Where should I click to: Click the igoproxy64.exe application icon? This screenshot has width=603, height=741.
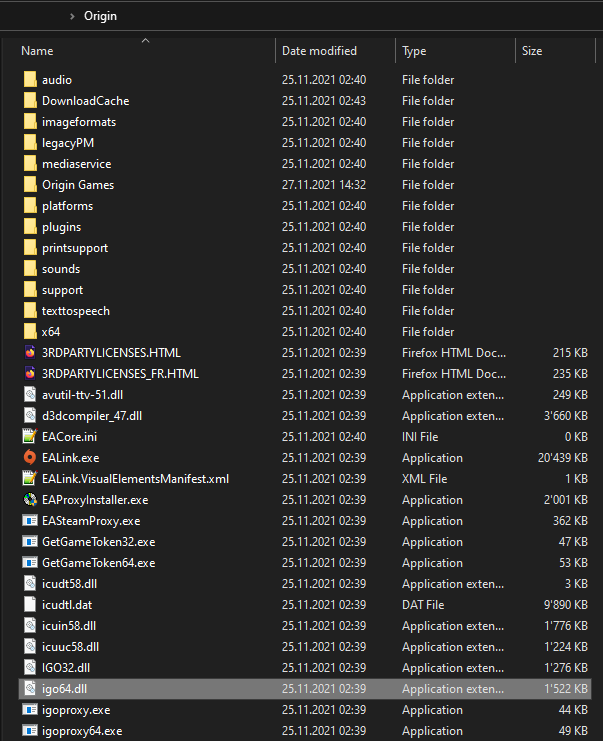pyautogui.click(x=30, y=731)
